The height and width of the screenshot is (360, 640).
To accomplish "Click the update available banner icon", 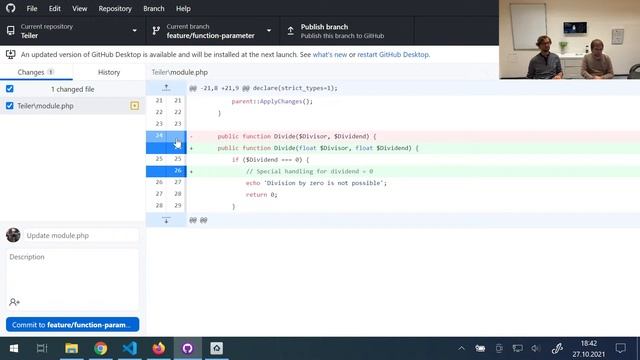I will pyautogui.click(x=11, y=54).
